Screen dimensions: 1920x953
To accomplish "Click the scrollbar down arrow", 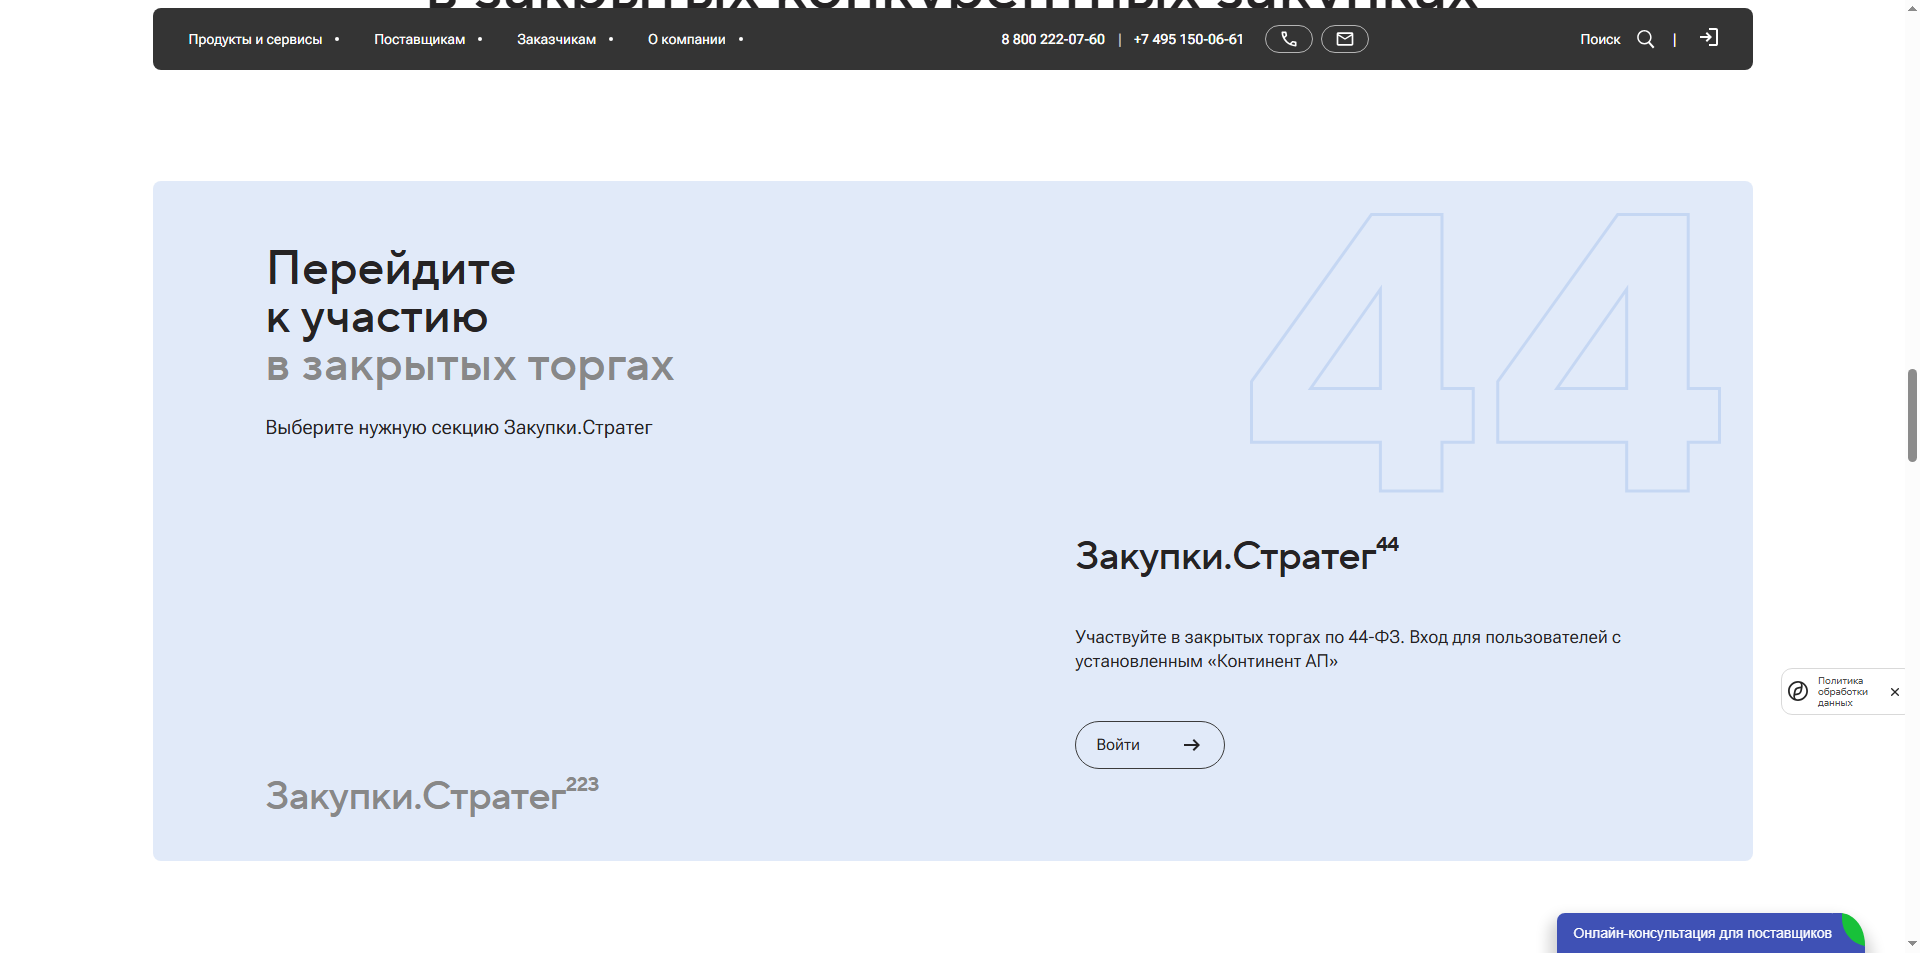I will pos(1912,943).
